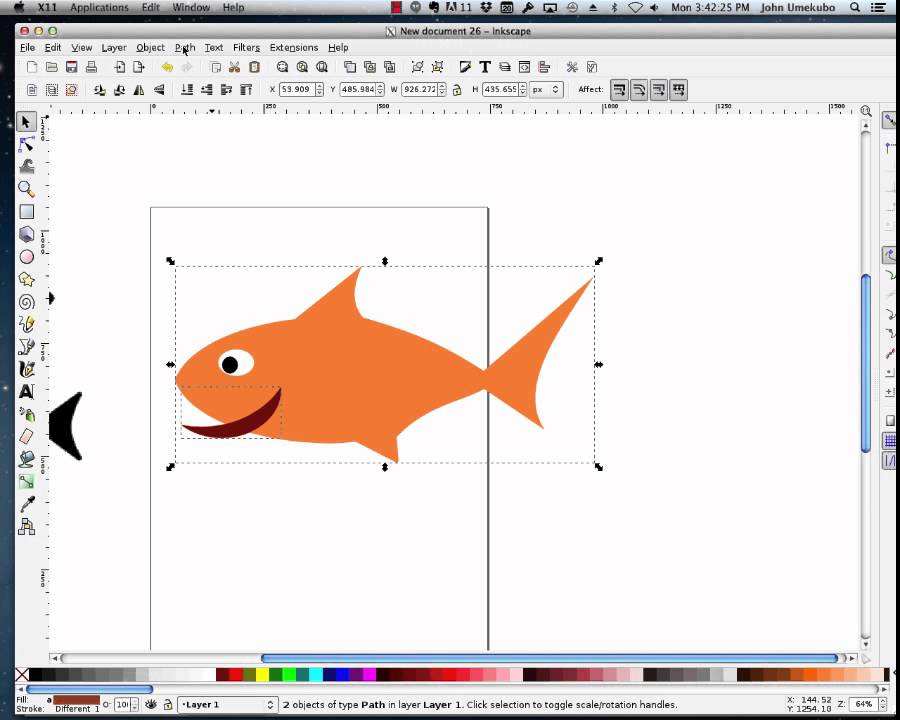Select the color Dropper tool
Viewport: 900px width, 720px height.
(x=27, y=504)
